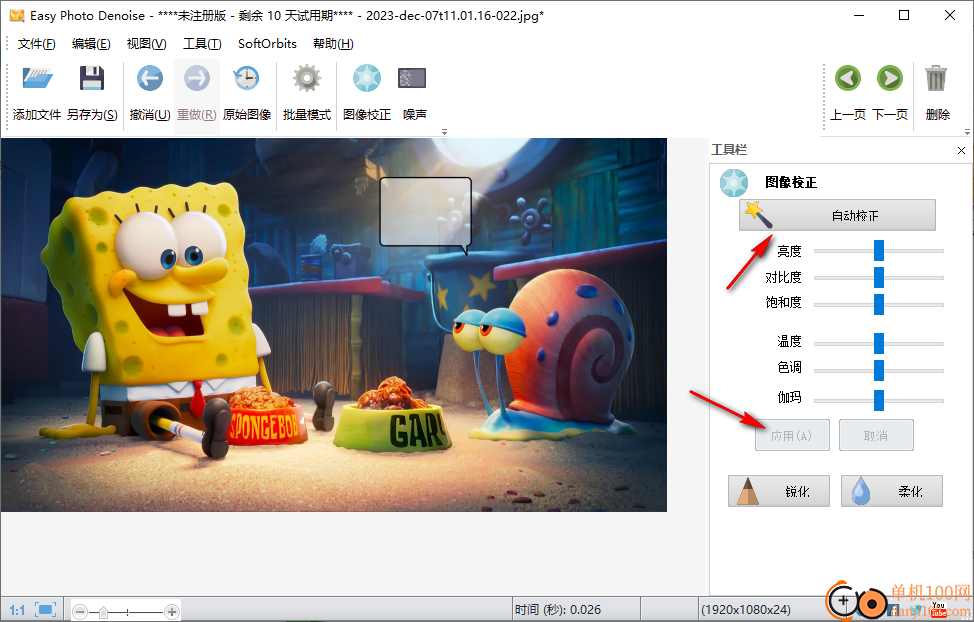Viewport: 974px width, 622px height.
Task: Adjust the 饱和度 saturation slider
Action: 878,304
